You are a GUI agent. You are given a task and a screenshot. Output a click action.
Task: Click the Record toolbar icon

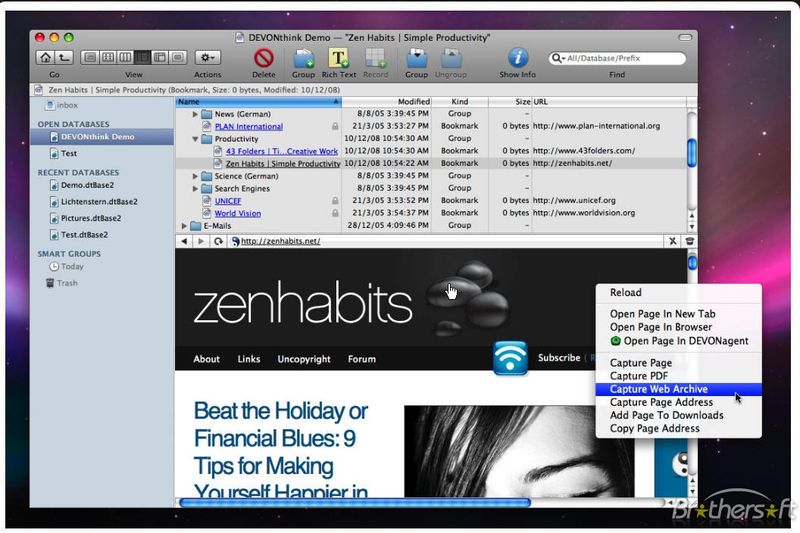(376, 58)
